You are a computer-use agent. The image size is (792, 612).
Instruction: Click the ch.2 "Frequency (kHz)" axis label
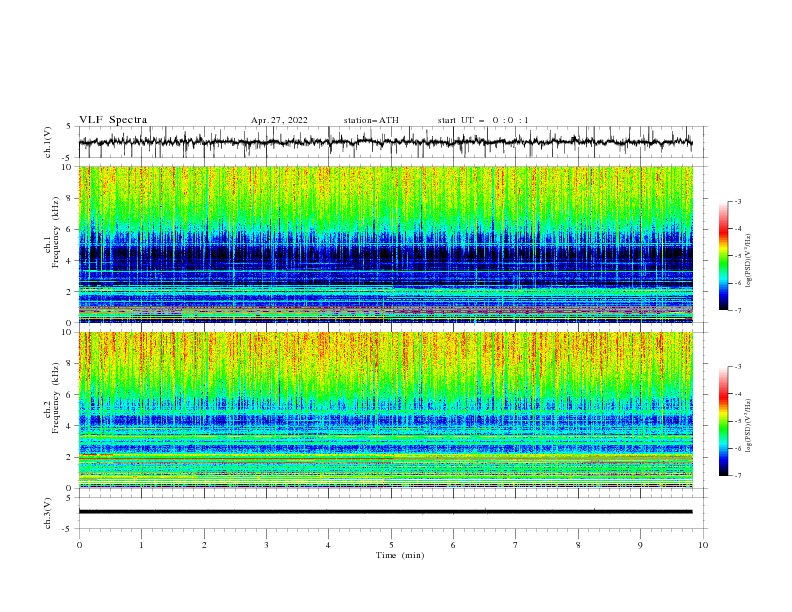tap(56, 400)
